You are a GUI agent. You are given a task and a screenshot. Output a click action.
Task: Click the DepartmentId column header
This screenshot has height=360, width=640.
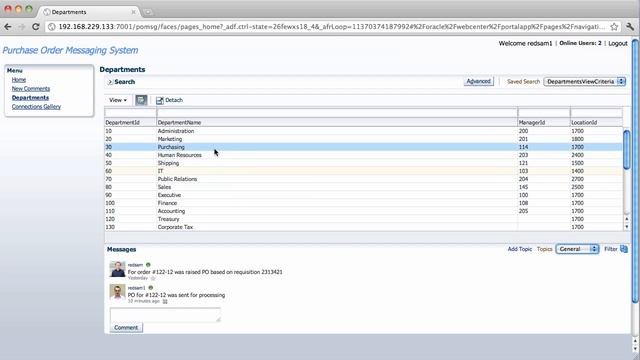click(x=131, y=122)
